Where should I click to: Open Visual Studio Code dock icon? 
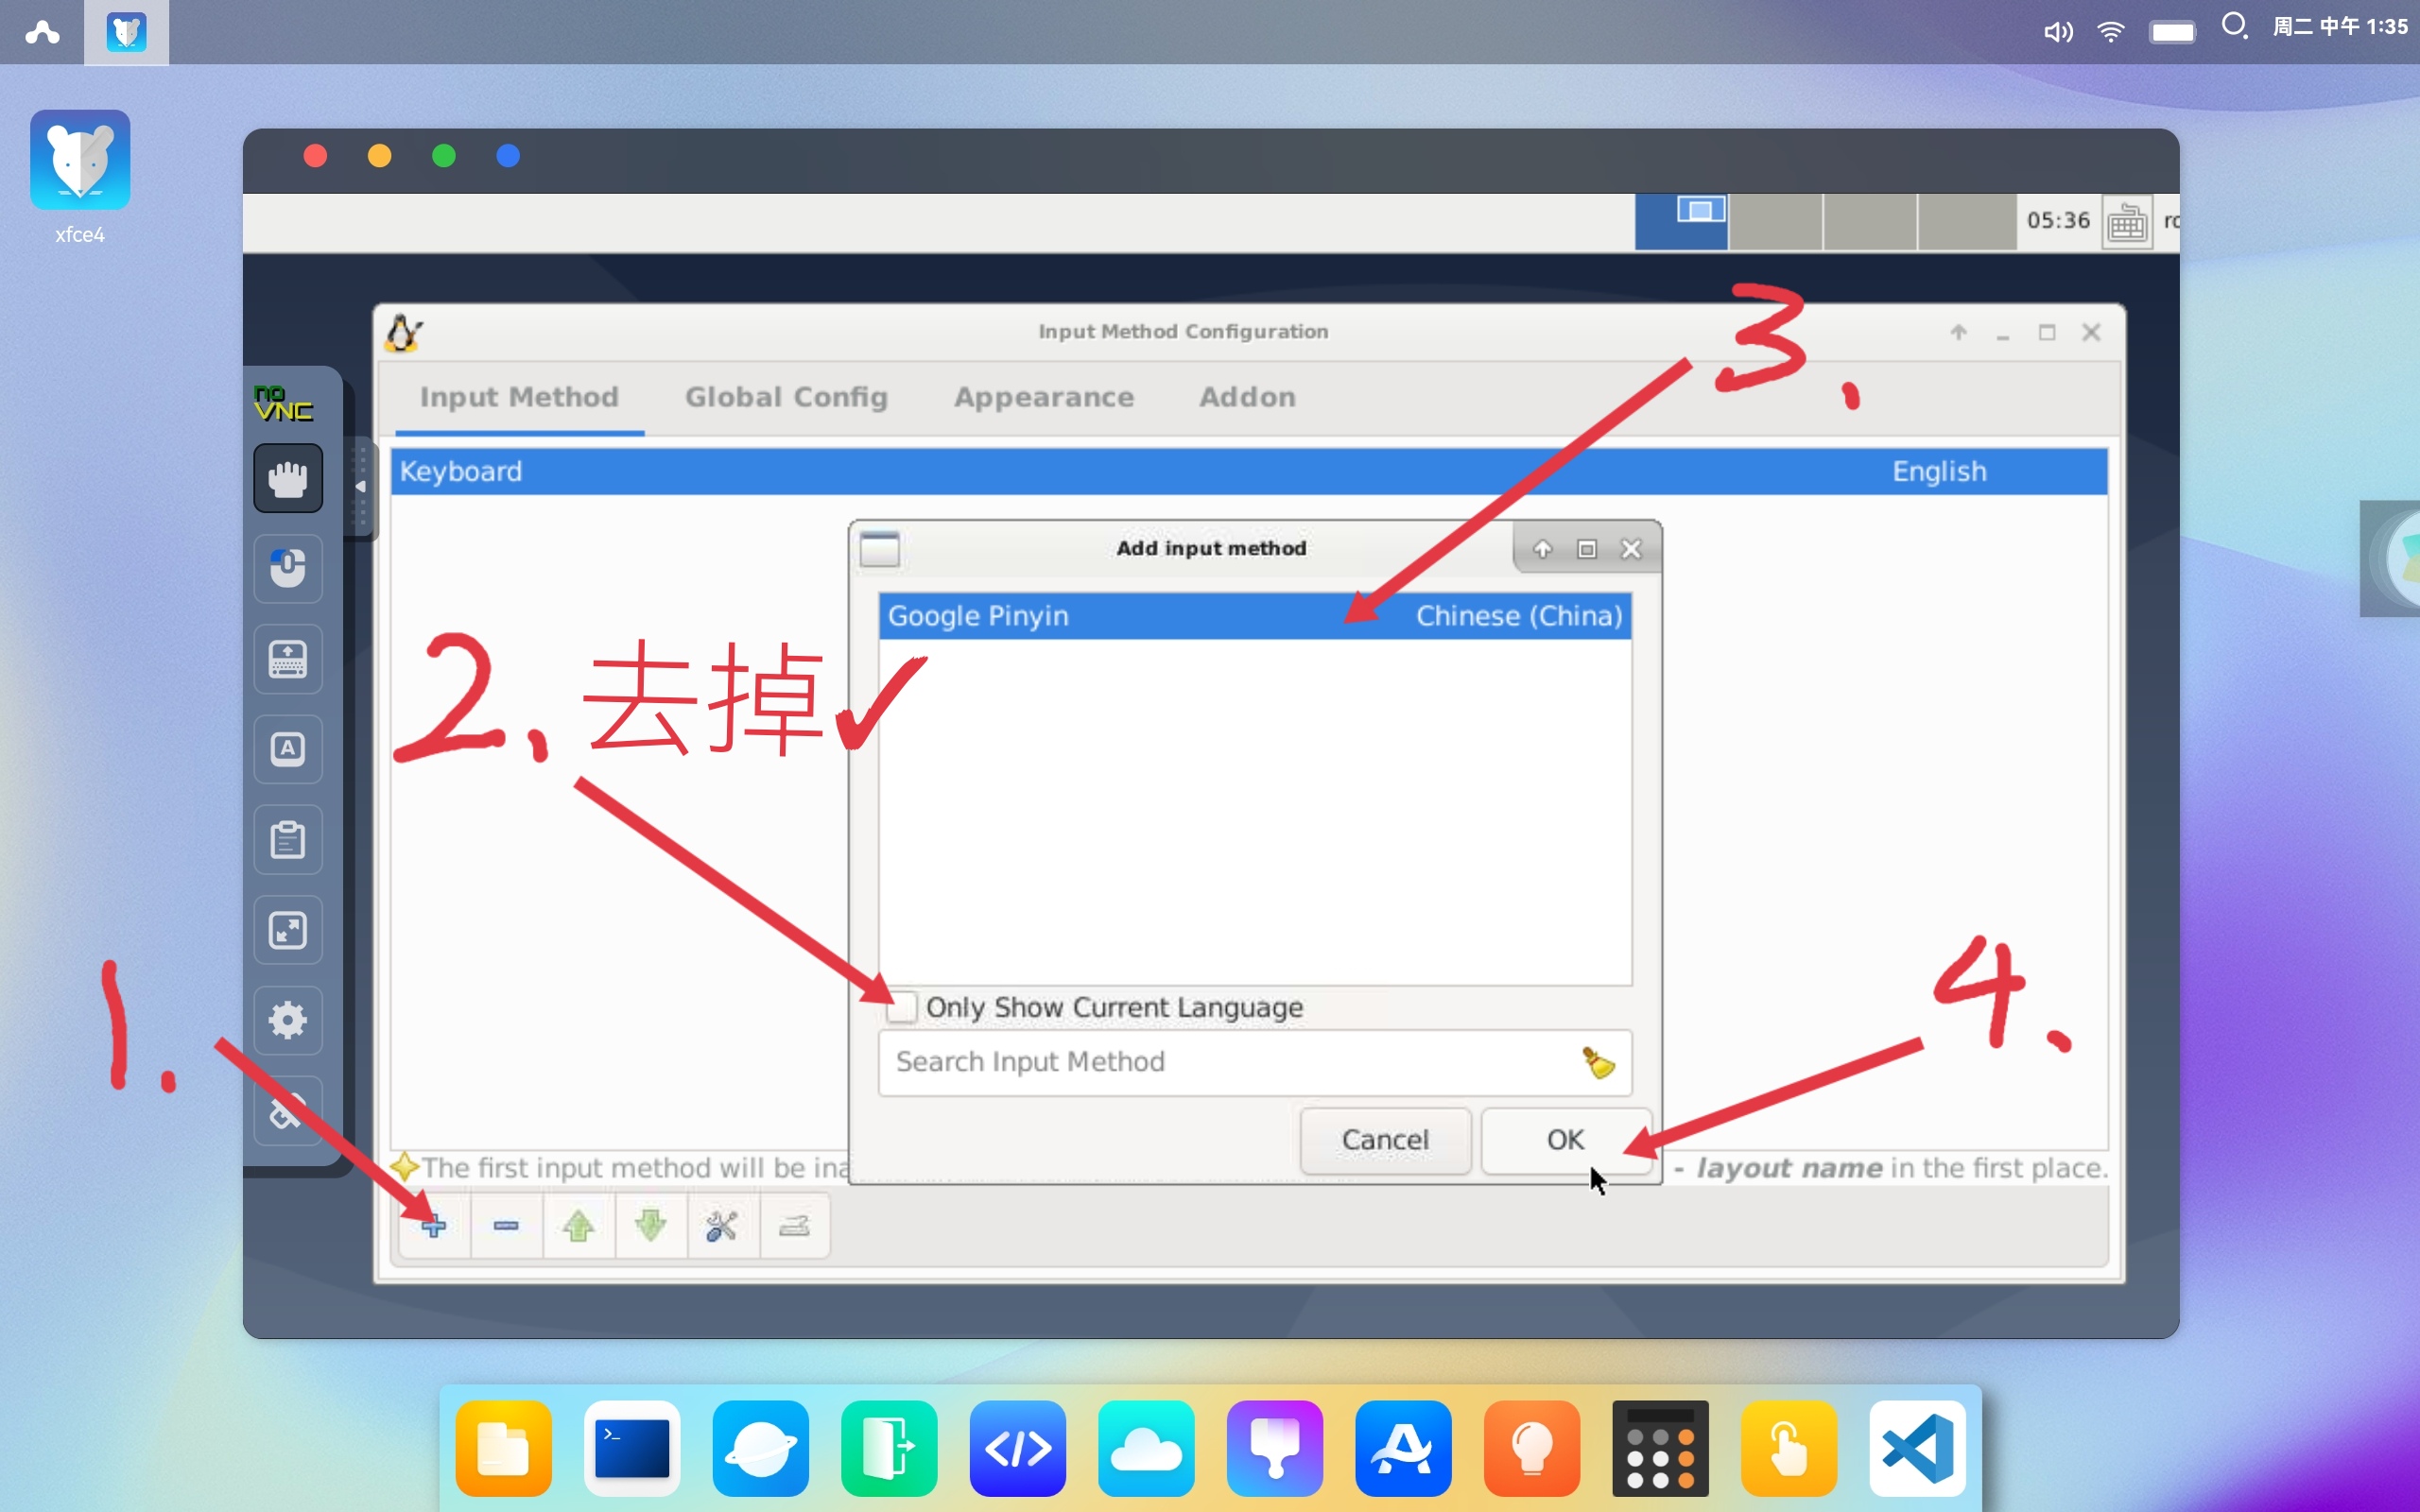click(x=1917, y=1448)
